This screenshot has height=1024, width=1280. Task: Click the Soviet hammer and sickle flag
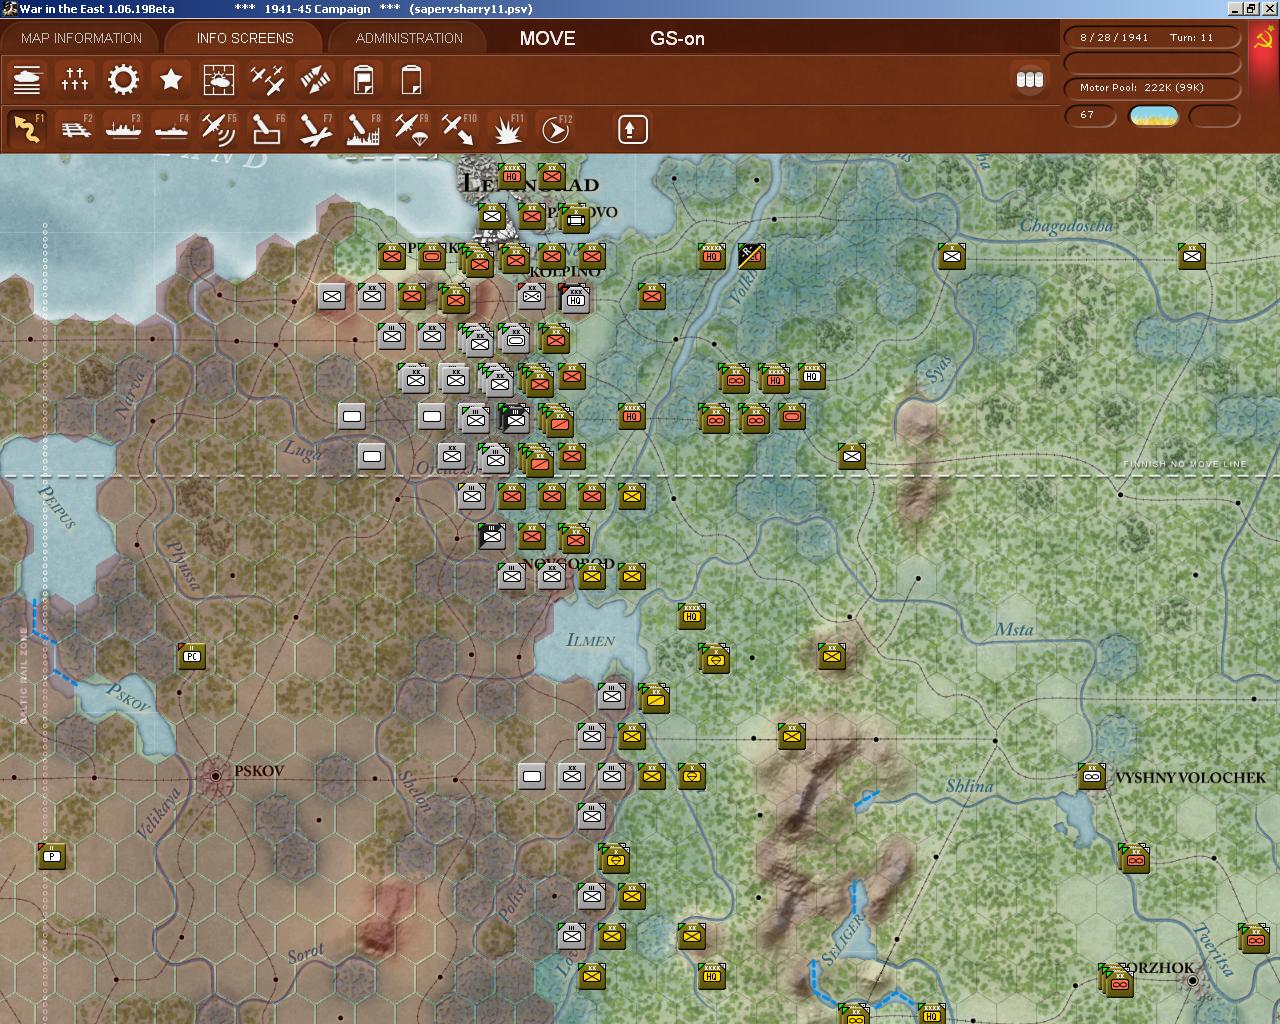coord(1264,40)
